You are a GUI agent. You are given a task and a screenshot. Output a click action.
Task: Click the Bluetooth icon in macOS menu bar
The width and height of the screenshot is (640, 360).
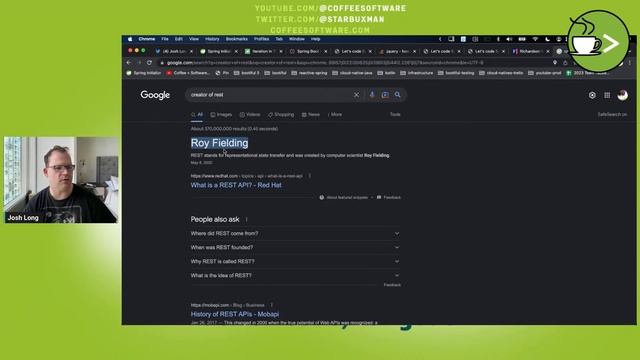coord(498,39)
